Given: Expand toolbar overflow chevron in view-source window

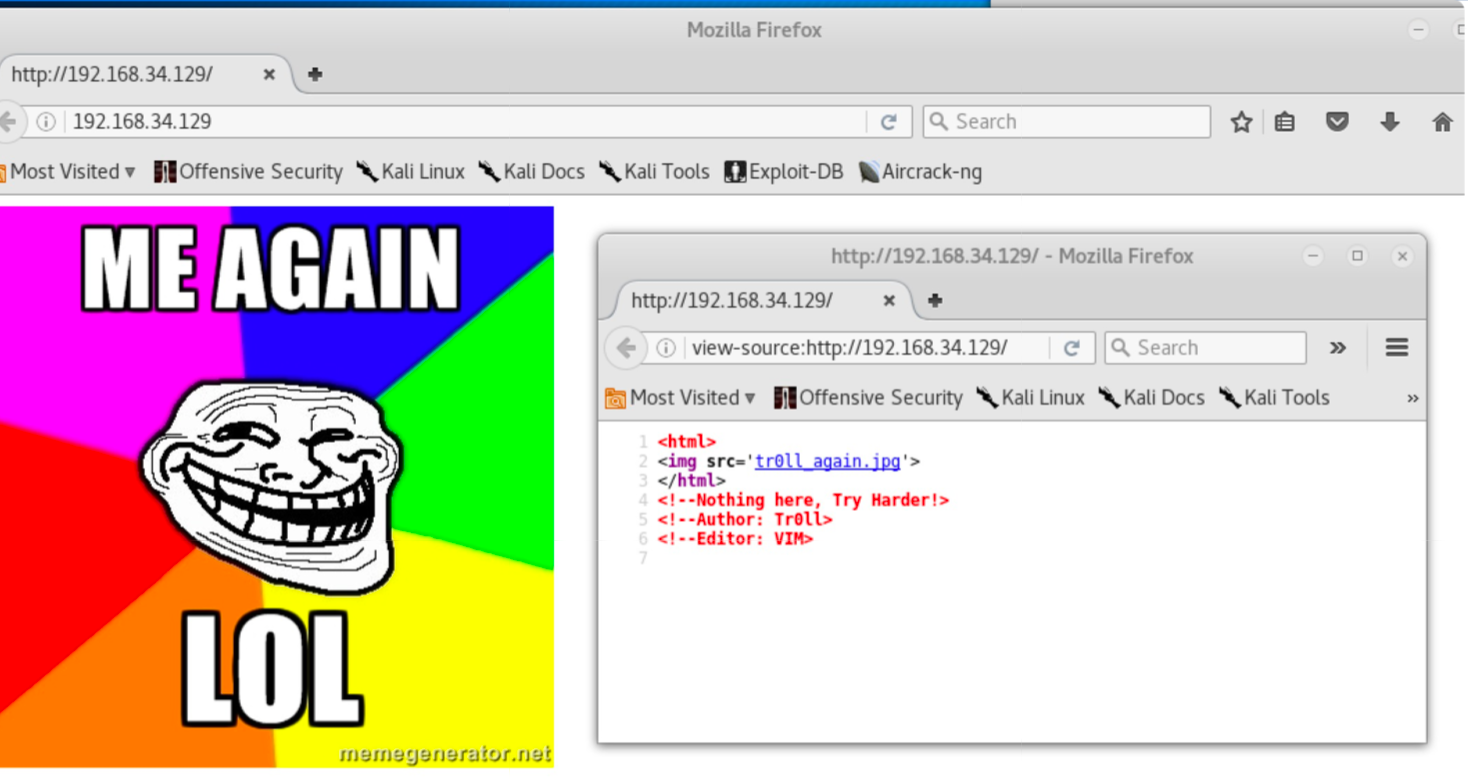Looking at the screenshot, I should [1337, 348].
